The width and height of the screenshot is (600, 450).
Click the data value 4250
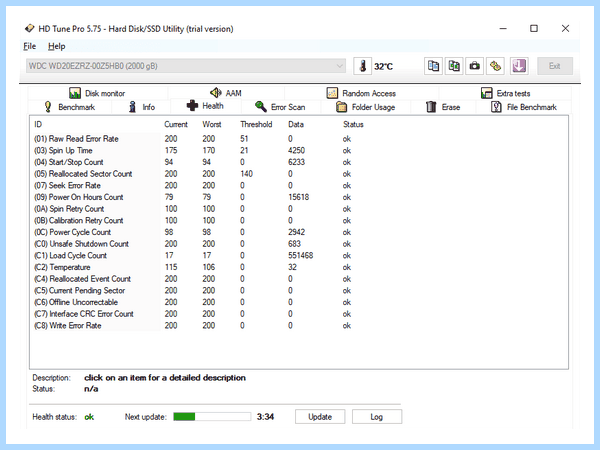pyautogui.click(x=296, y=150)
